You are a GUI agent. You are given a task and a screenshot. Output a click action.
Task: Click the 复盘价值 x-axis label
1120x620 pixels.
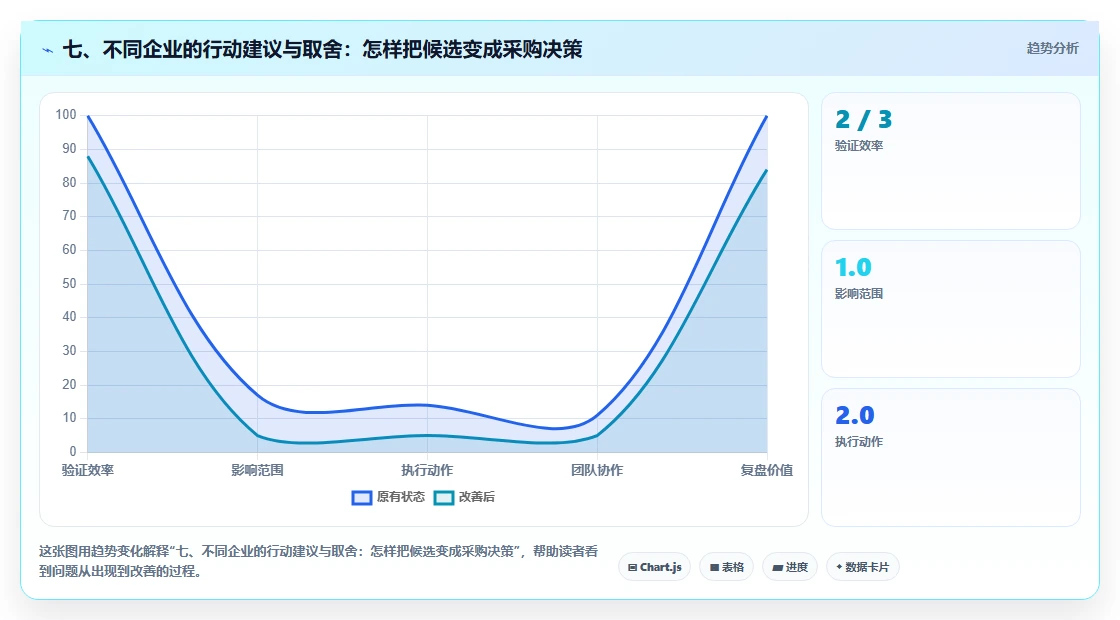click(x=766, y=470)
